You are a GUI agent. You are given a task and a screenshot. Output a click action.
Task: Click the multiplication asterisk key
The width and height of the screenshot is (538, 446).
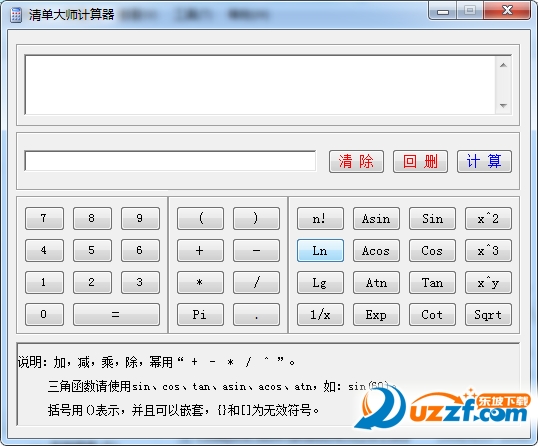click(200, 282)
